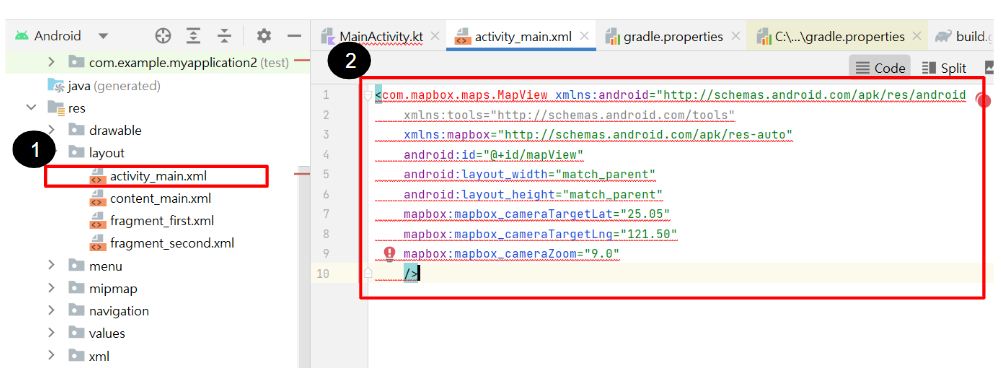Click the menu folder icon
This screenshot has width=1001, height=368.
76,266
